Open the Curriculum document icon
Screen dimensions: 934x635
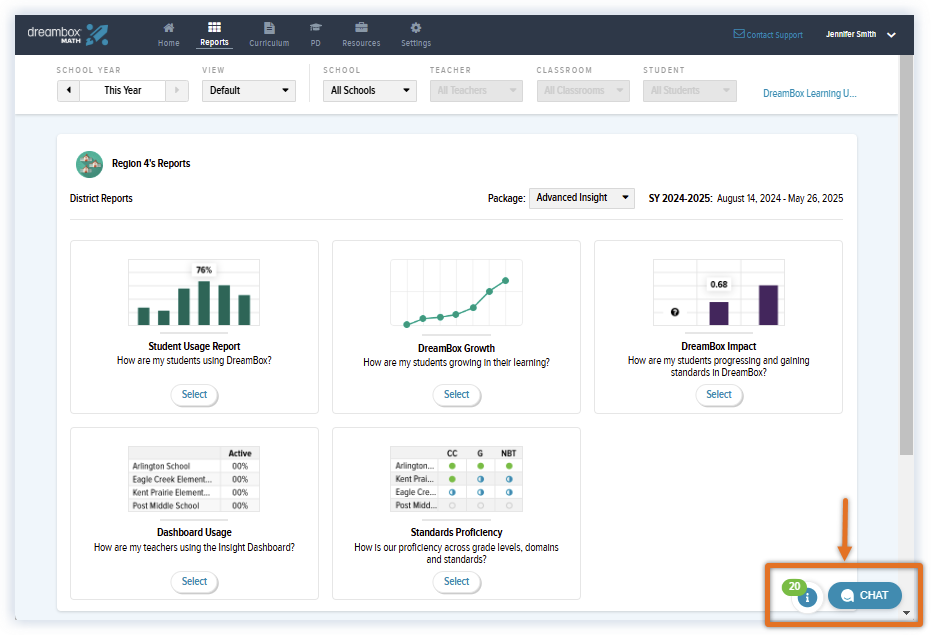coord(269,27)
